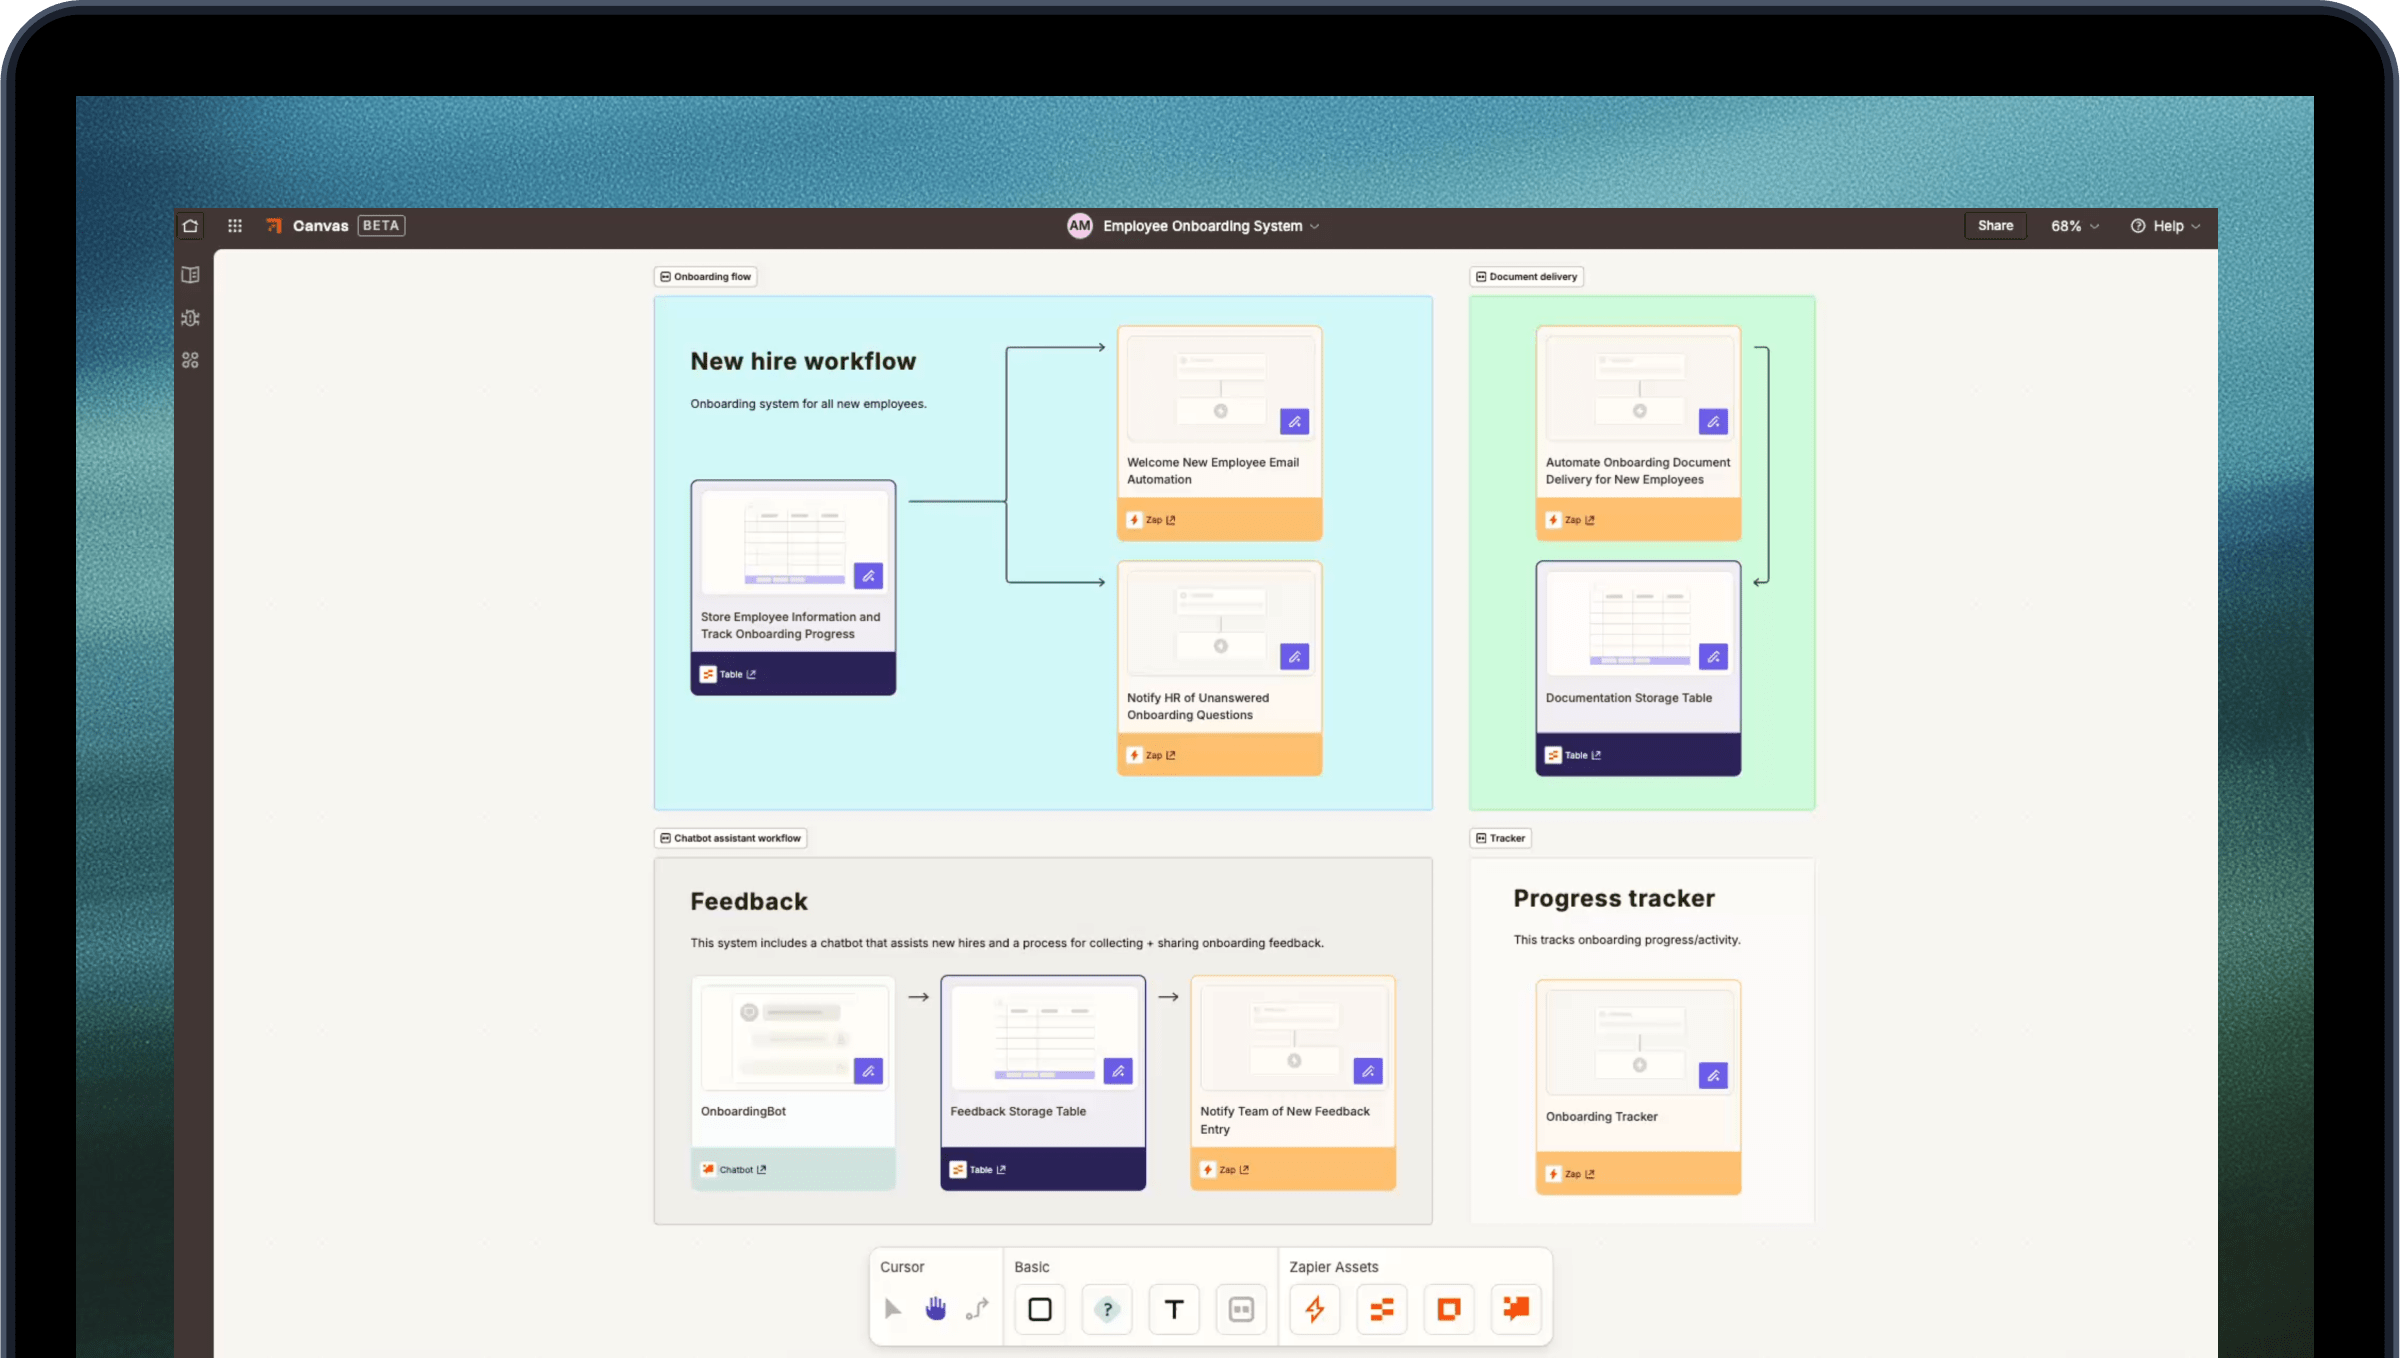Select the Connector line tool
Screen dimensions: 2400x1358
click(x=977, y=1308)
